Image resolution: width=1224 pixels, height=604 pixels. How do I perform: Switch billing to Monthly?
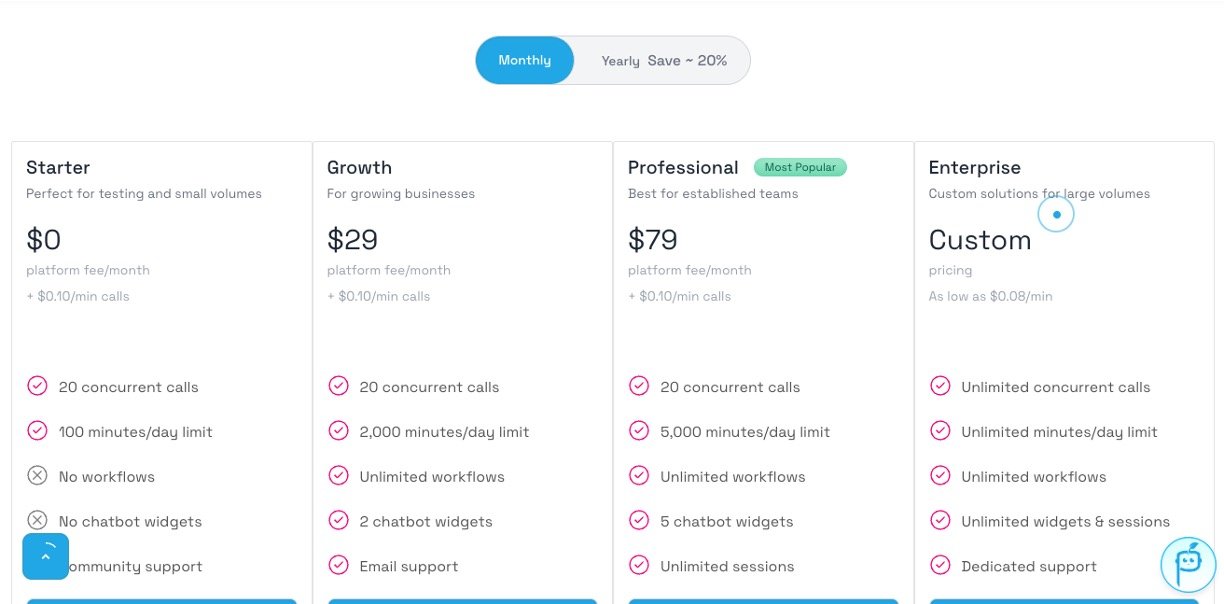(x=525, y=61)
